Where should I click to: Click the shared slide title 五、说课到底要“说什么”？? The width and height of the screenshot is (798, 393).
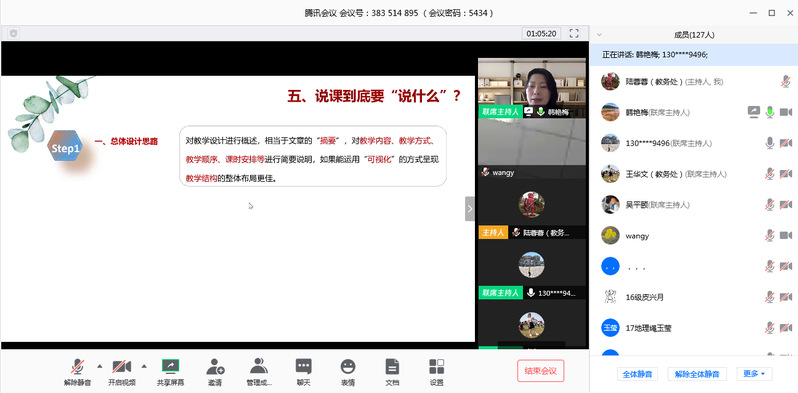(375, 96)
